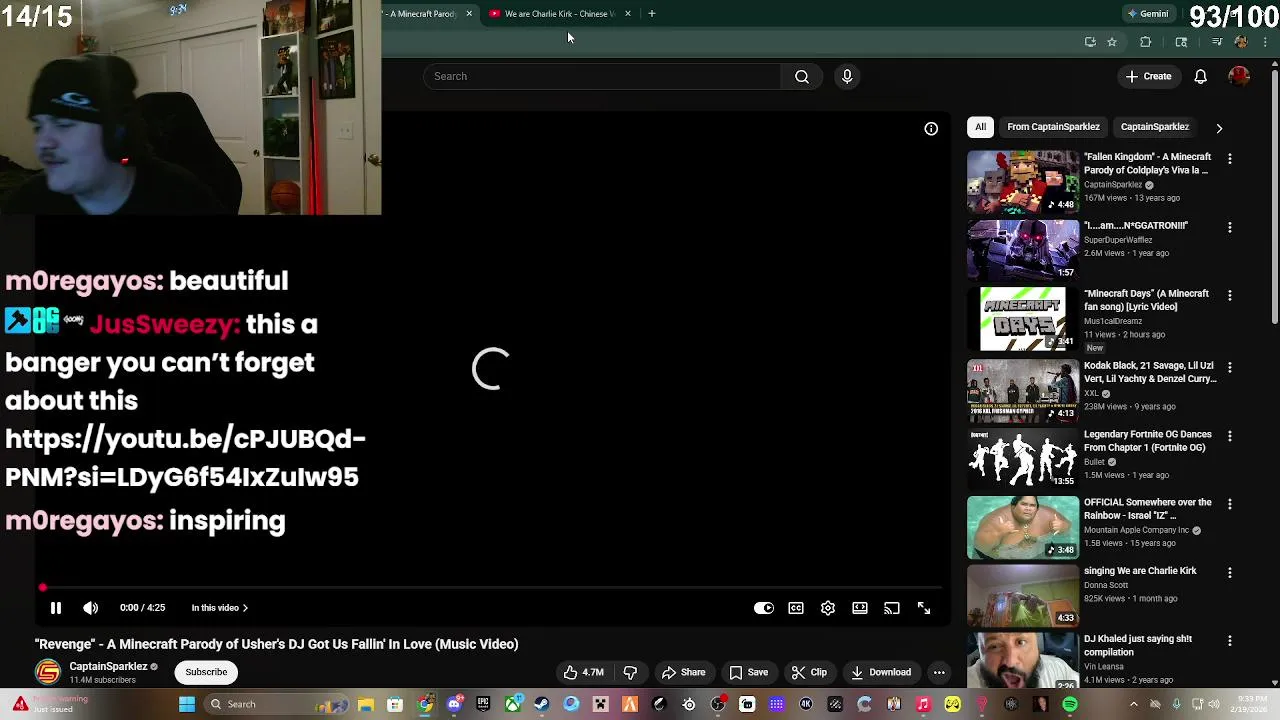1280x720 pixels.
Task: Close the Minecraft Parody browser tab
Action: click(x=469, y=14)
